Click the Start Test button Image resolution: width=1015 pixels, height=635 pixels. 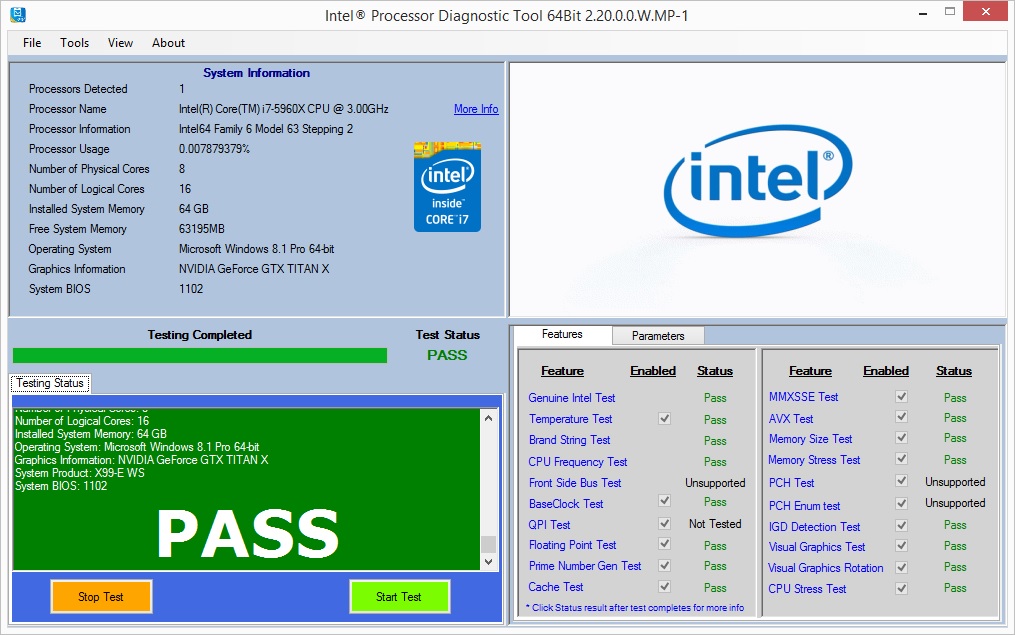pyautogui.click(x=399, y=597)
